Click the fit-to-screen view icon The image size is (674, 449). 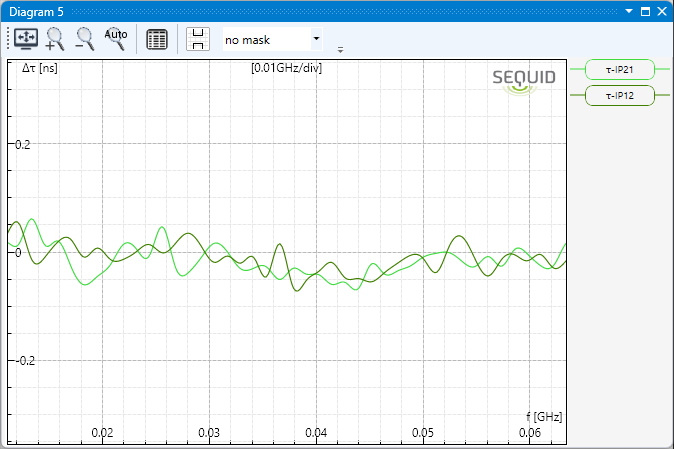coord(25,39)
